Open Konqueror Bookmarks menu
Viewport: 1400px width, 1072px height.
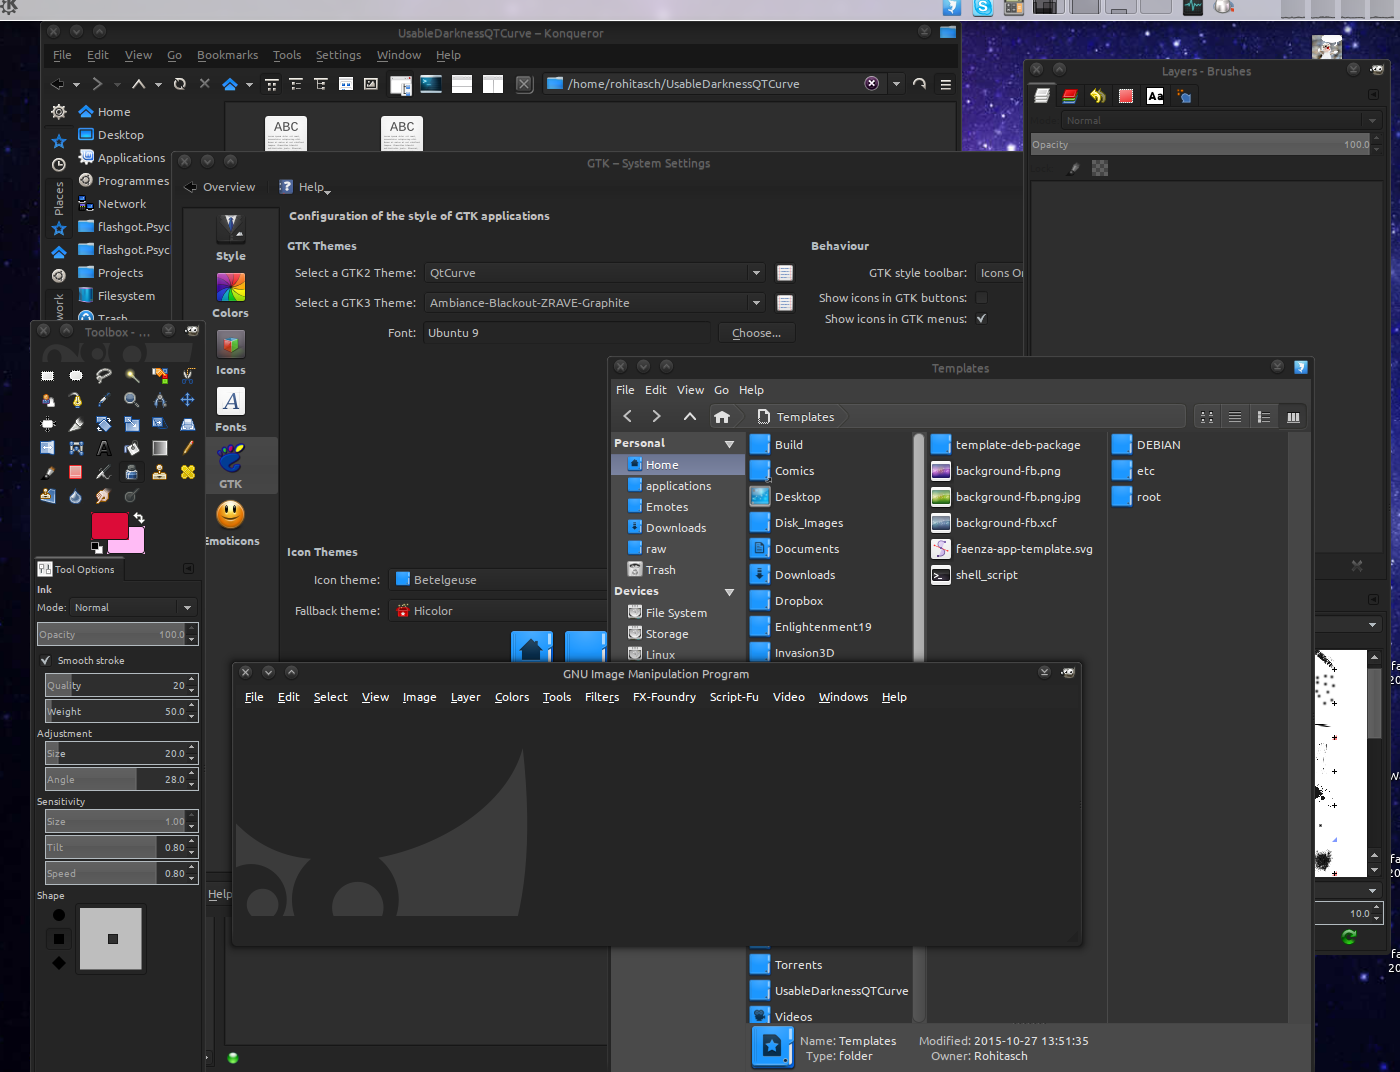(x=227, y=55)
